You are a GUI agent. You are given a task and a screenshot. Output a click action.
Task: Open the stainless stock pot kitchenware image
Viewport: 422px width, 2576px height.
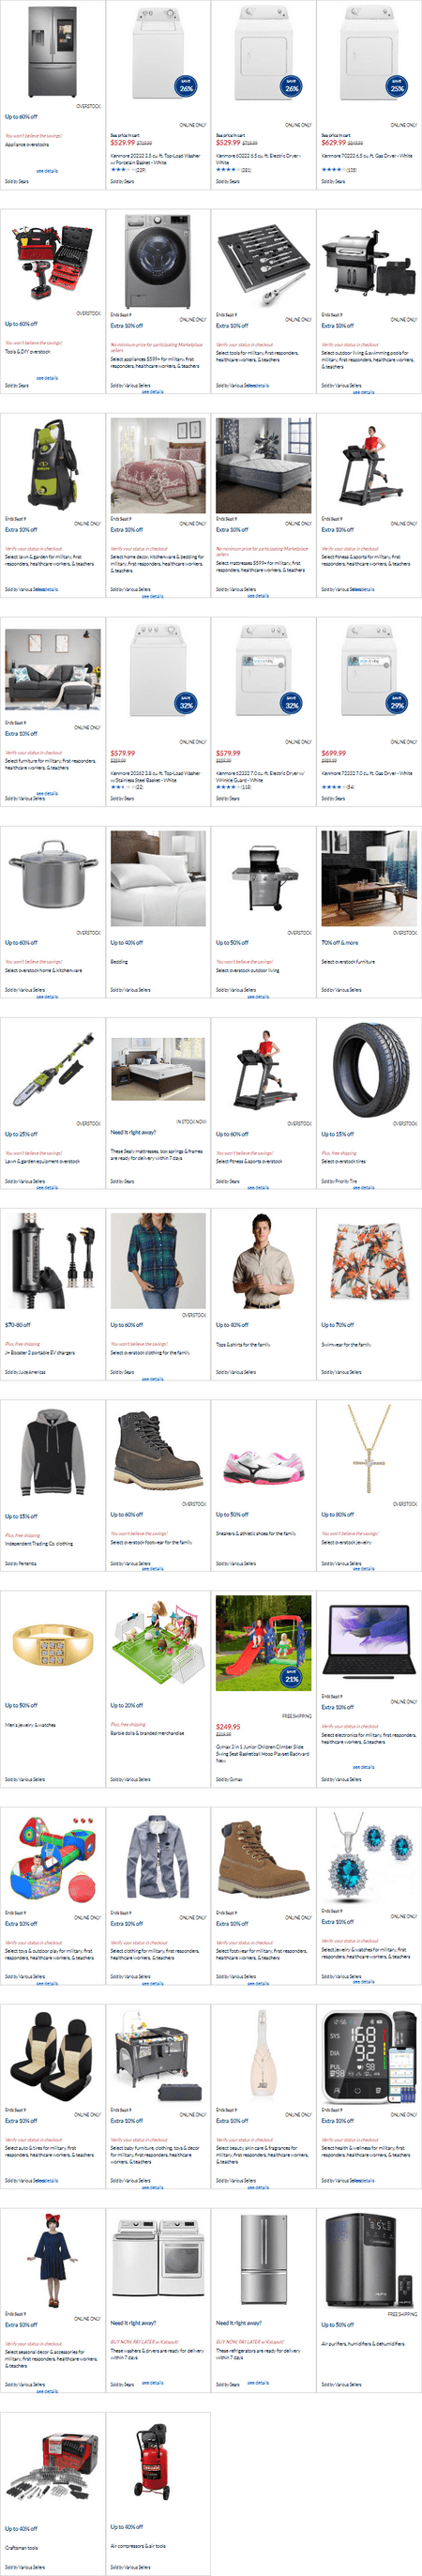tap(53, 875)
